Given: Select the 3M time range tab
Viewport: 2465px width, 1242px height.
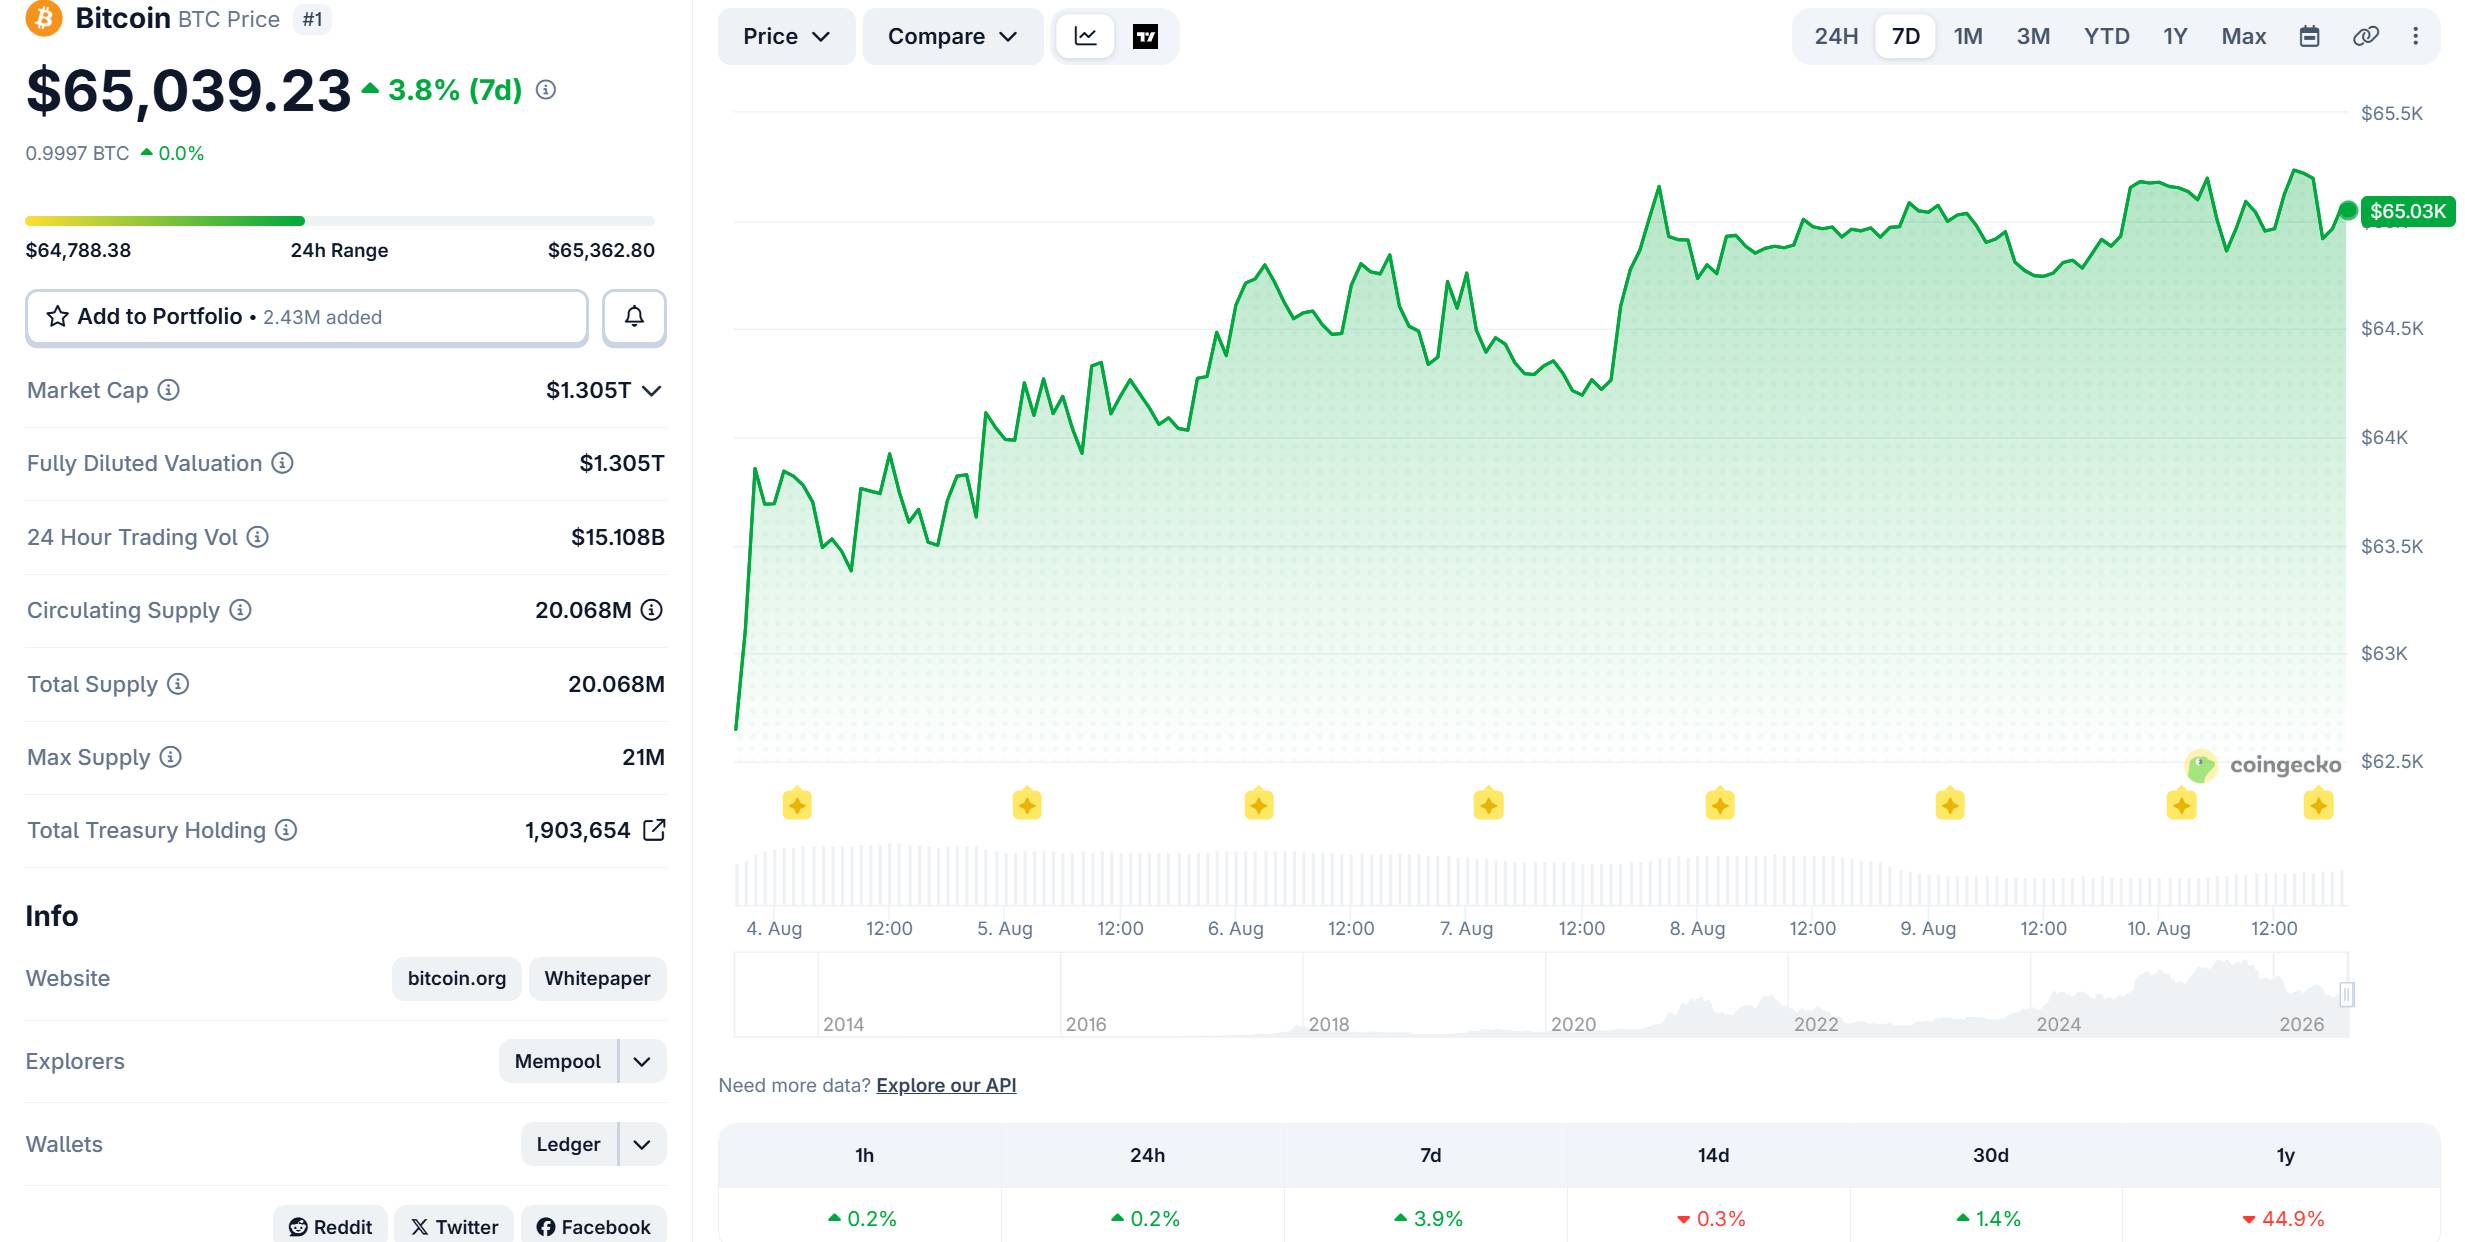Looking at the screenshot, I should pos(2033,37).
